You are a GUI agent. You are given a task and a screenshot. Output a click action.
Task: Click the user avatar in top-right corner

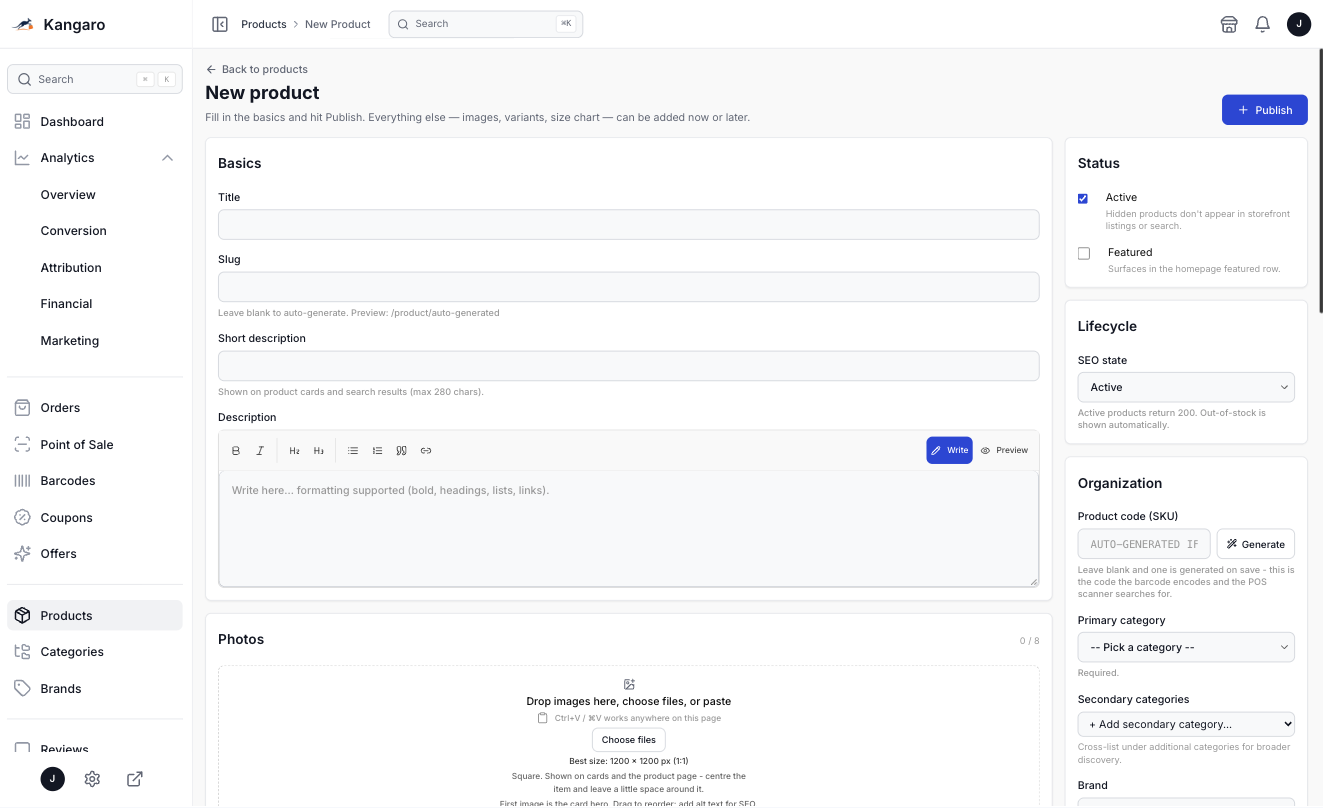[x=1299, y=24]
